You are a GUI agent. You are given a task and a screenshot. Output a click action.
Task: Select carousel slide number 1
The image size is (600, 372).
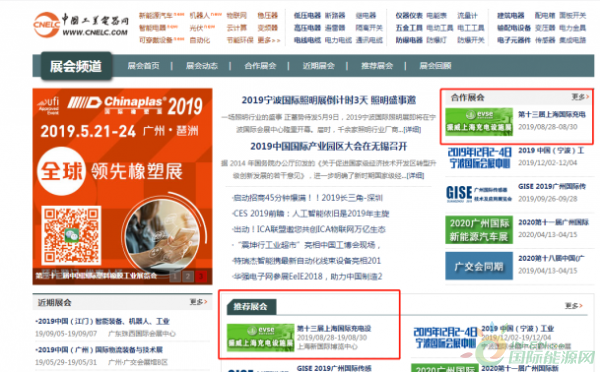[x=175, y=276]
